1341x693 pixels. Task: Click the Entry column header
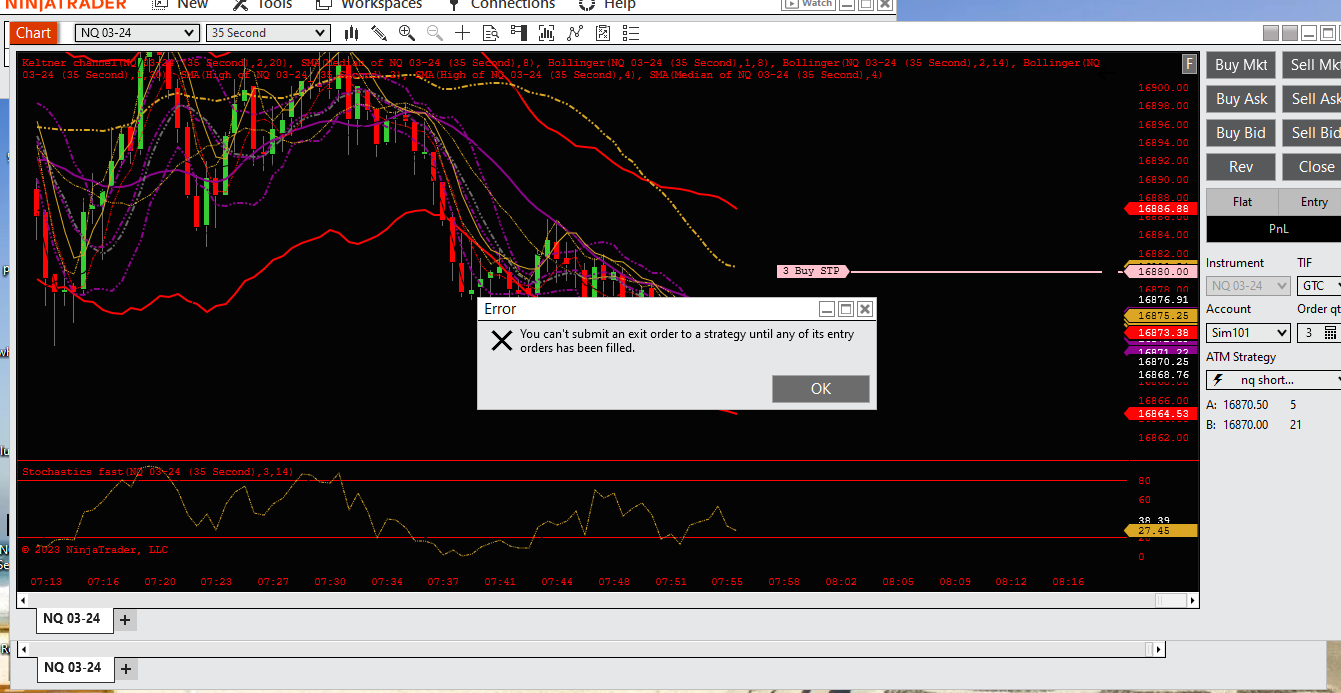[1312, 202]
